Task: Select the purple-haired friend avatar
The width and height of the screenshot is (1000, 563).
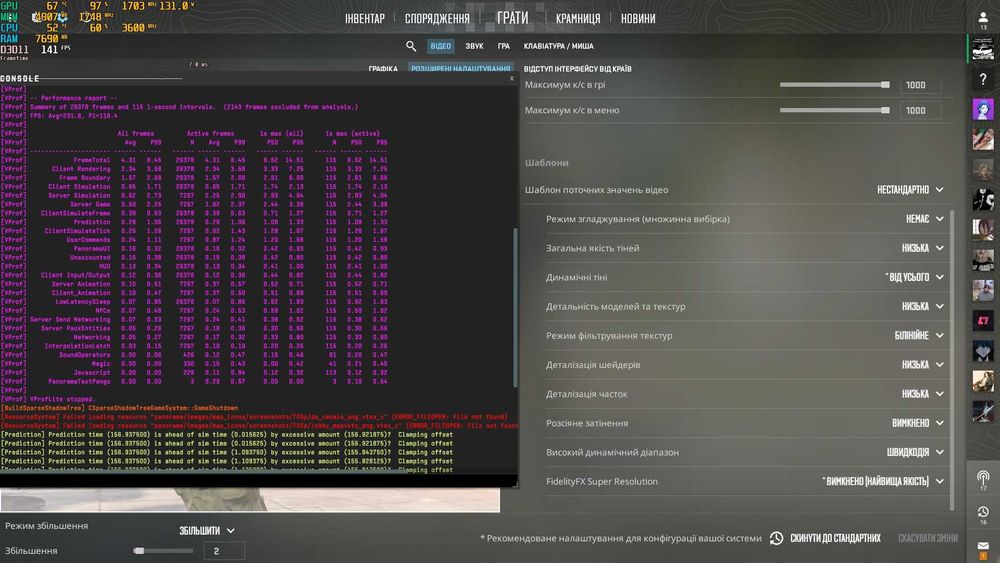Action: click(983, 109)
